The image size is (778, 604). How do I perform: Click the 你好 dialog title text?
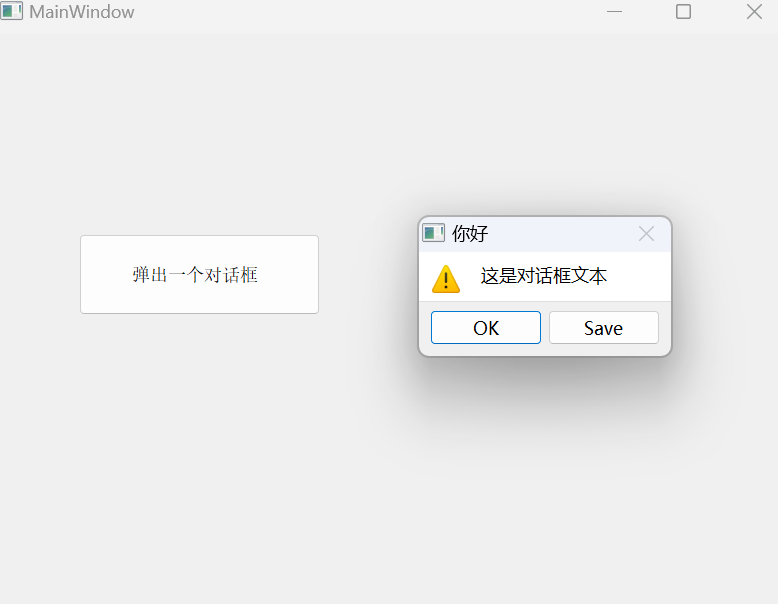coord(470,233)
